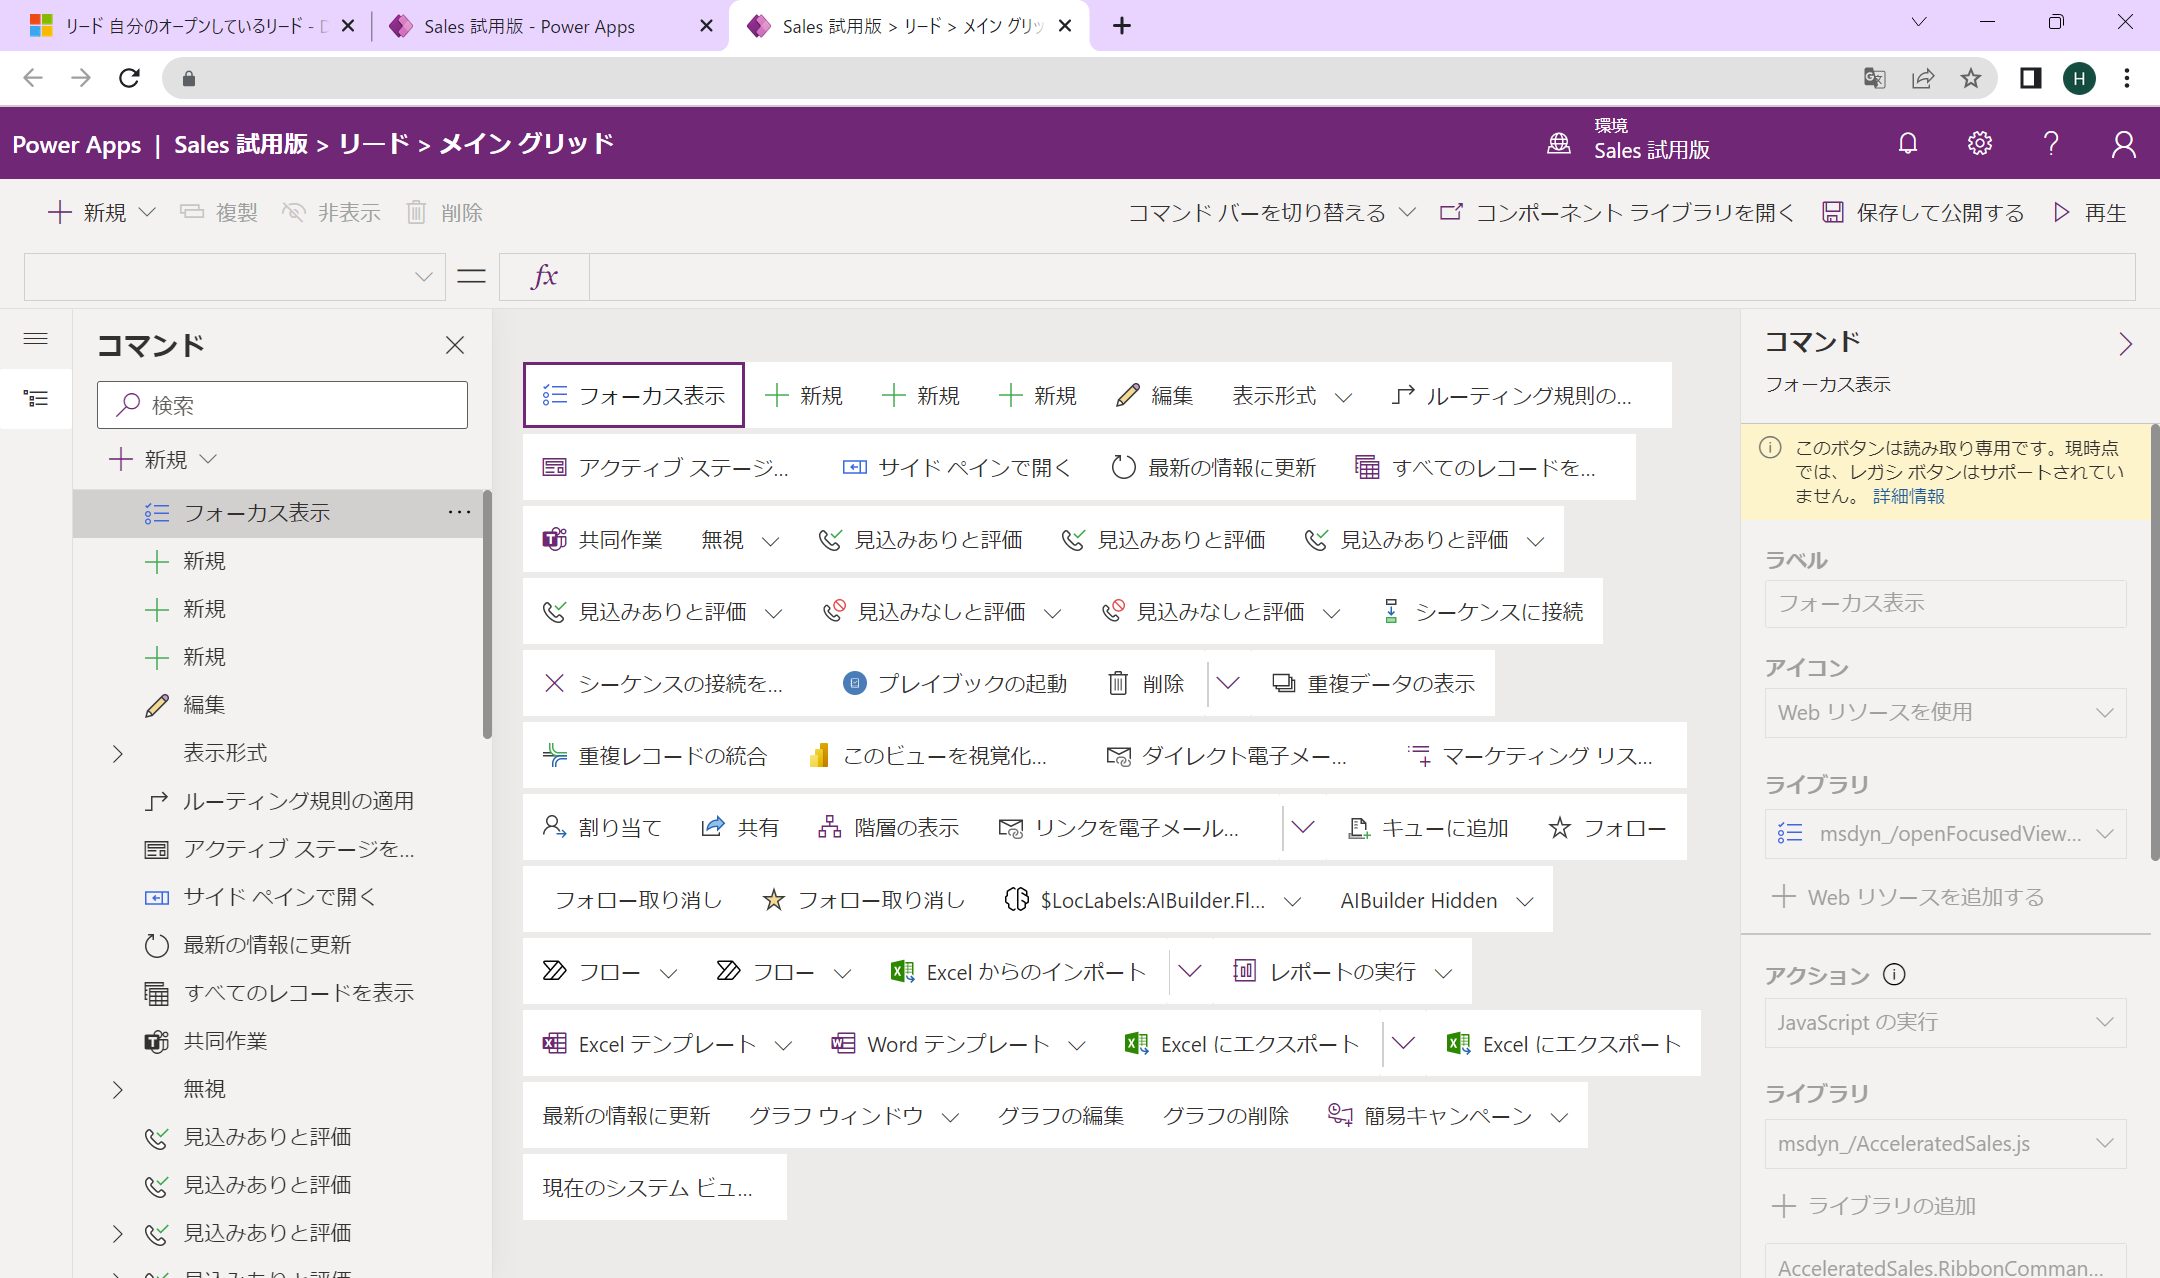Viewport: 2160px width, 1278px height.
Task: Click the 再生 play button
Action: (2091, 212)
